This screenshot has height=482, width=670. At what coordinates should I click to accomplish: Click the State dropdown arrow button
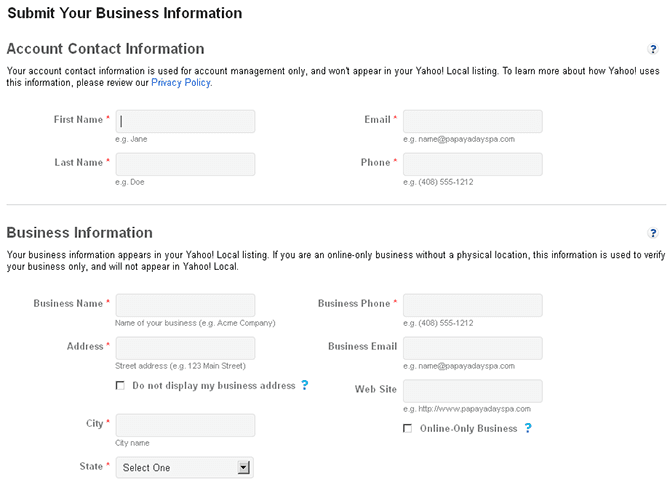click(x=244, y=467)
